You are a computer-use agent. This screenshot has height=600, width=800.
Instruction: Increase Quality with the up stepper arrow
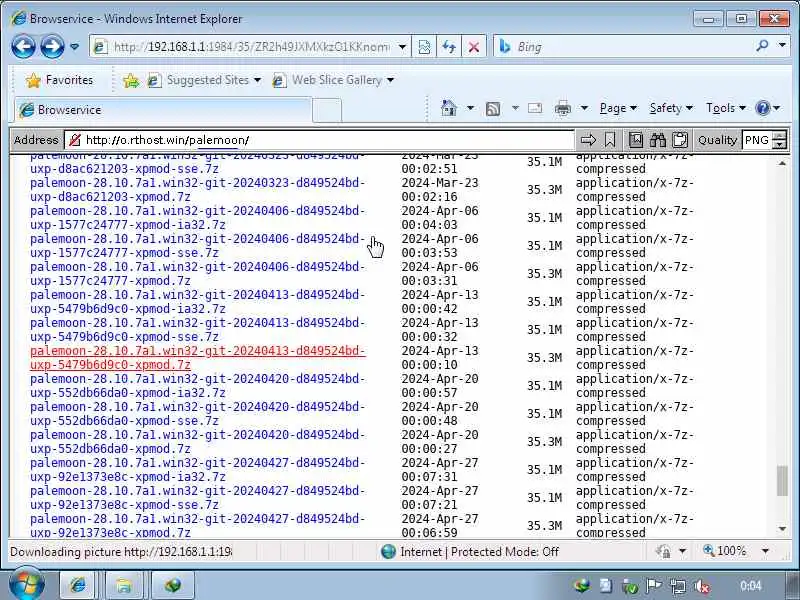779,135
